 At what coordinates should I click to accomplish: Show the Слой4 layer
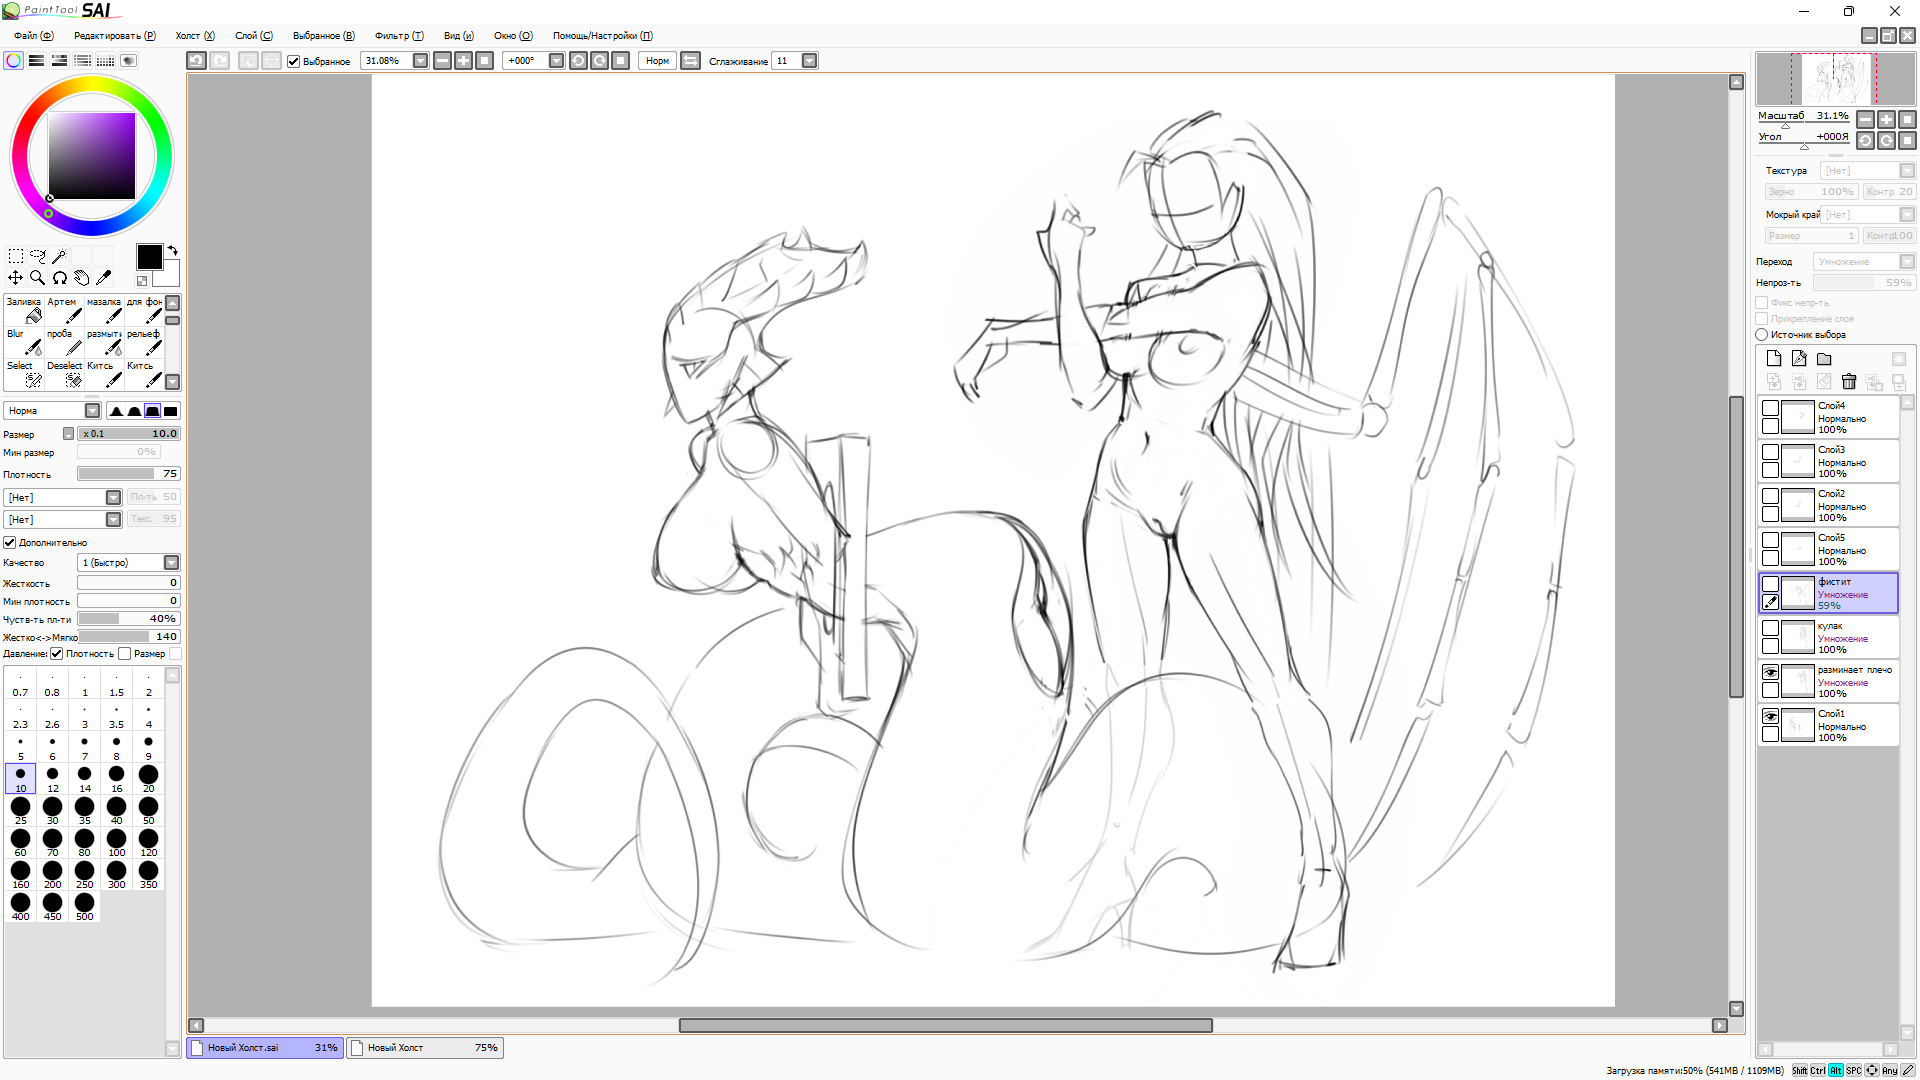[x=1770, y=409]
